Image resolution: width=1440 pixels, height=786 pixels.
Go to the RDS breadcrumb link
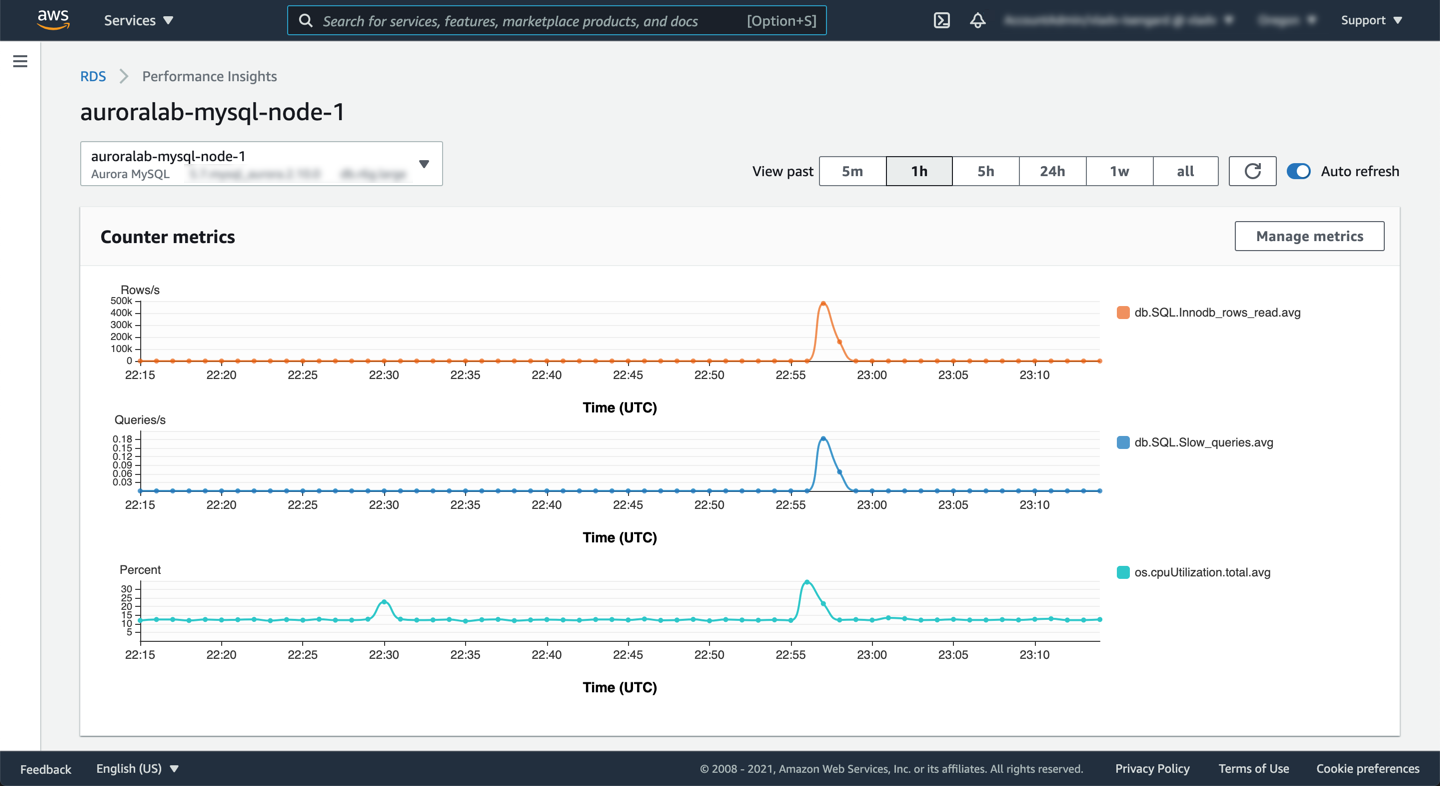[93, 76]
